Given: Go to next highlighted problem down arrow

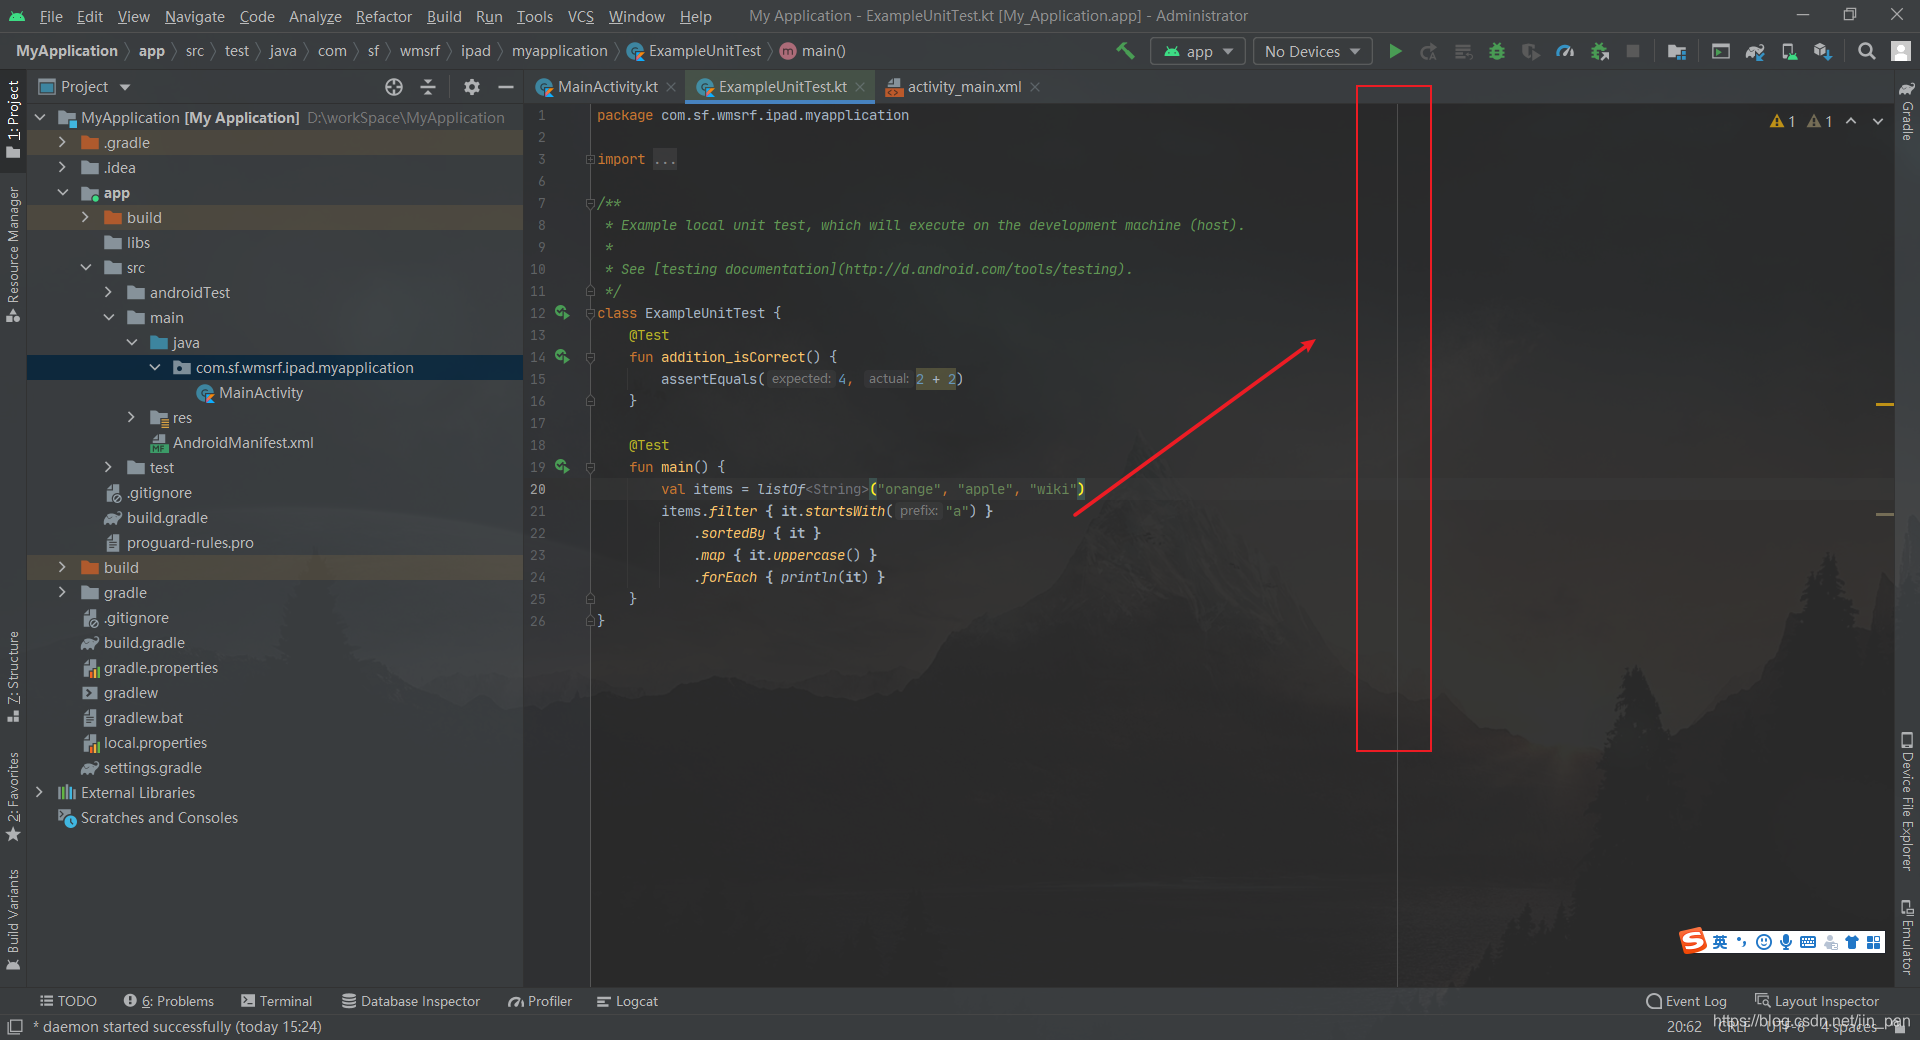Looking at the screenshot, I should click(x=1878, y=121).
